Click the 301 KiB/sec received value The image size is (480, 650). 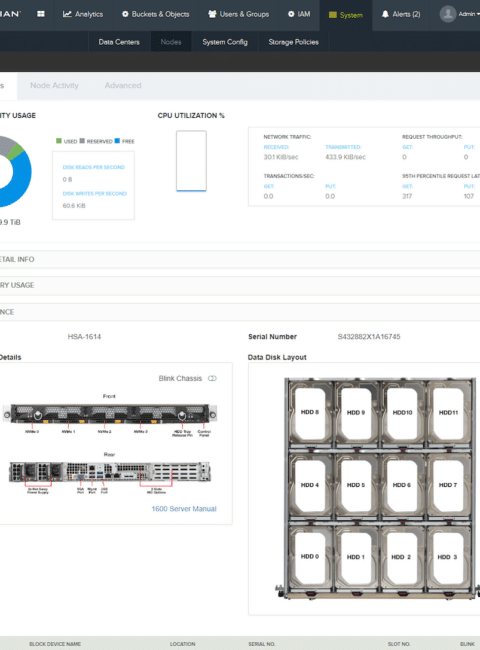(281, 157)
